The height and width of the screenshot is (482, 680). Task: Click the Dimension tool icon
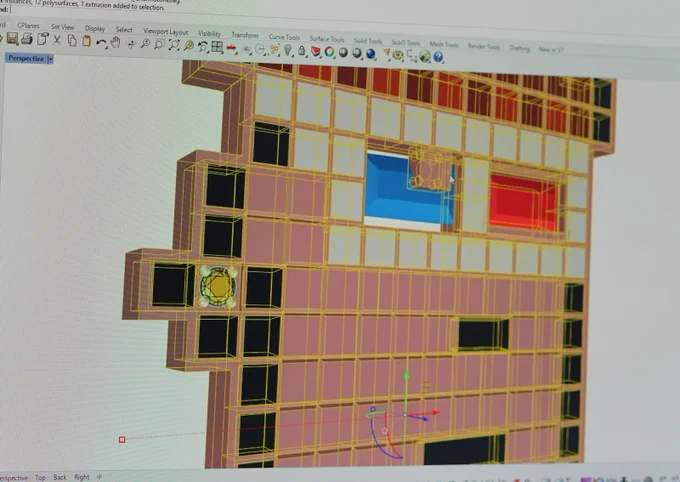point(412,56)
